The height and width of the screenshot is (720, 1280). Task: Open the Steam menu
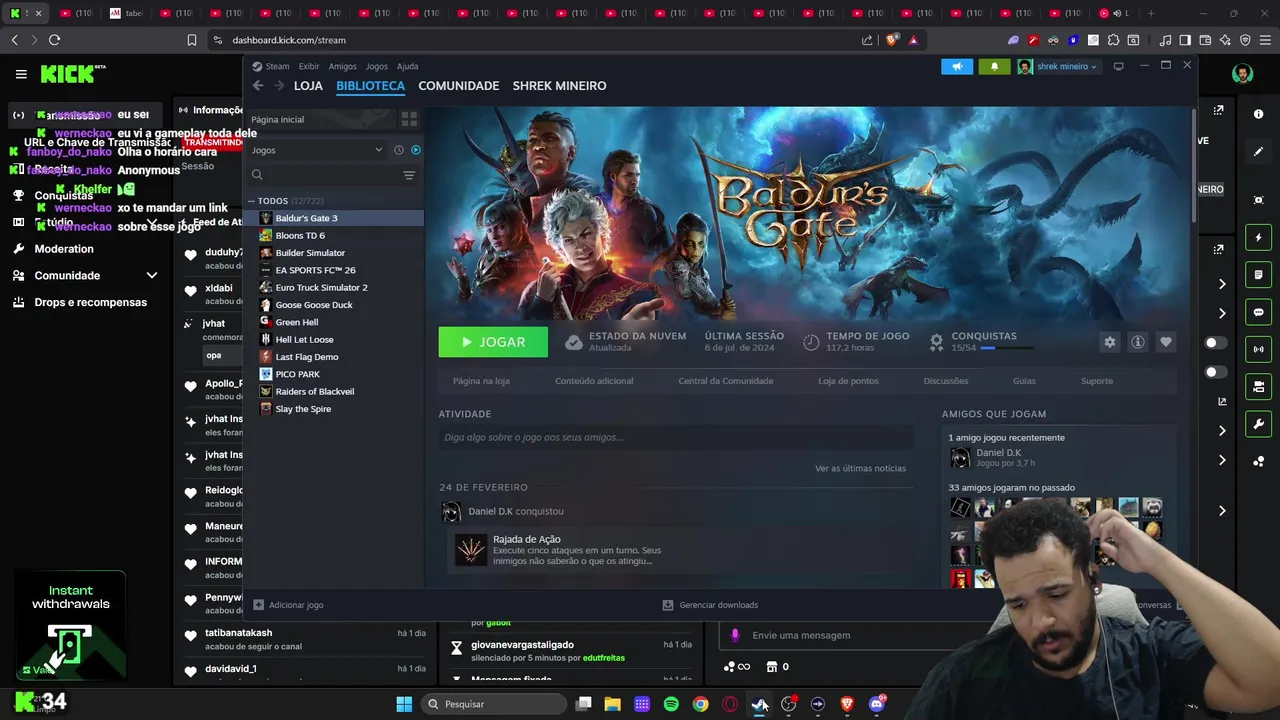[277, 66]
